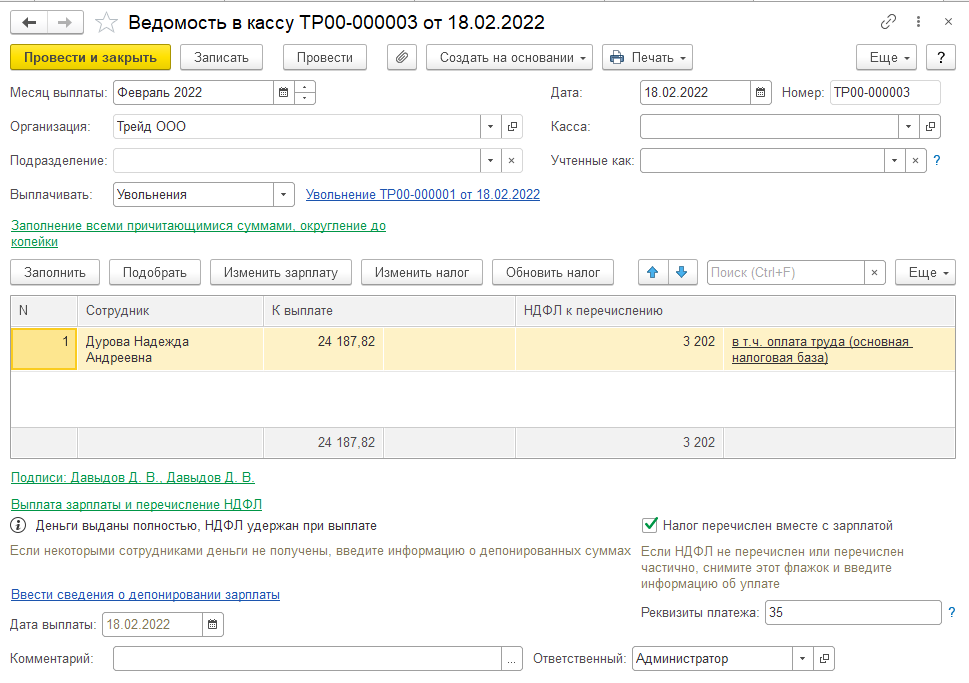Screen dimensions: 969x683
Task: Select К выплате cell 24 187,82 in row 1
Action: coord(323,350)
